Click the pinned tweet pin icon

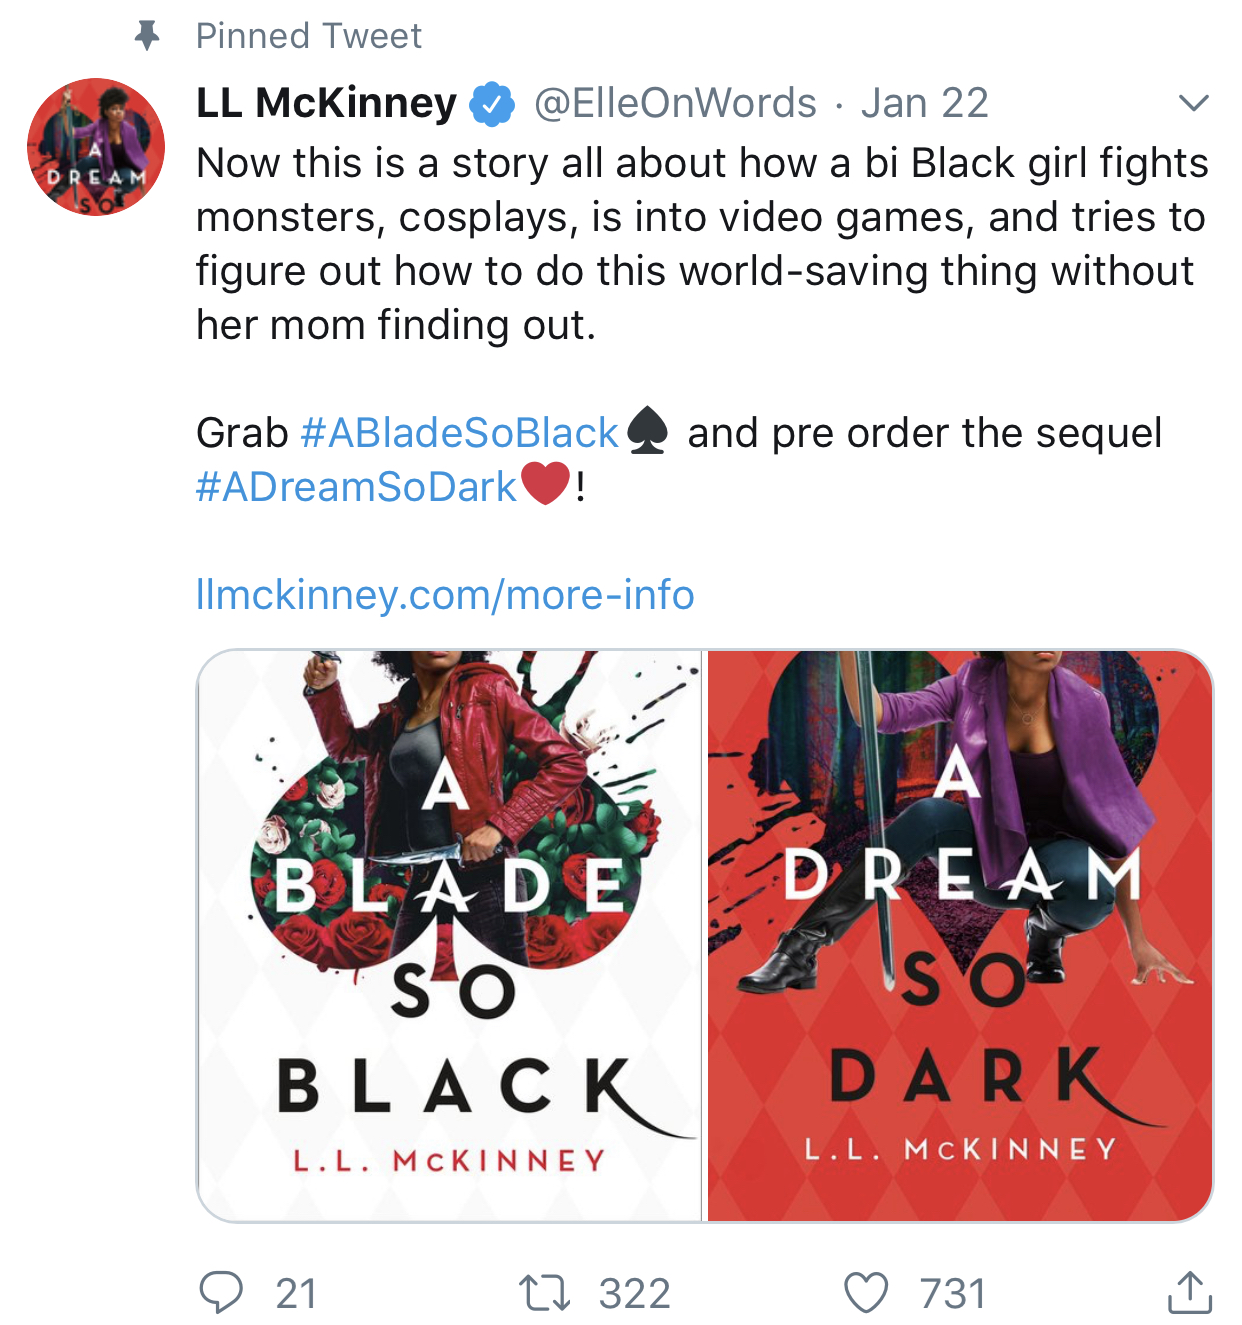147,36
